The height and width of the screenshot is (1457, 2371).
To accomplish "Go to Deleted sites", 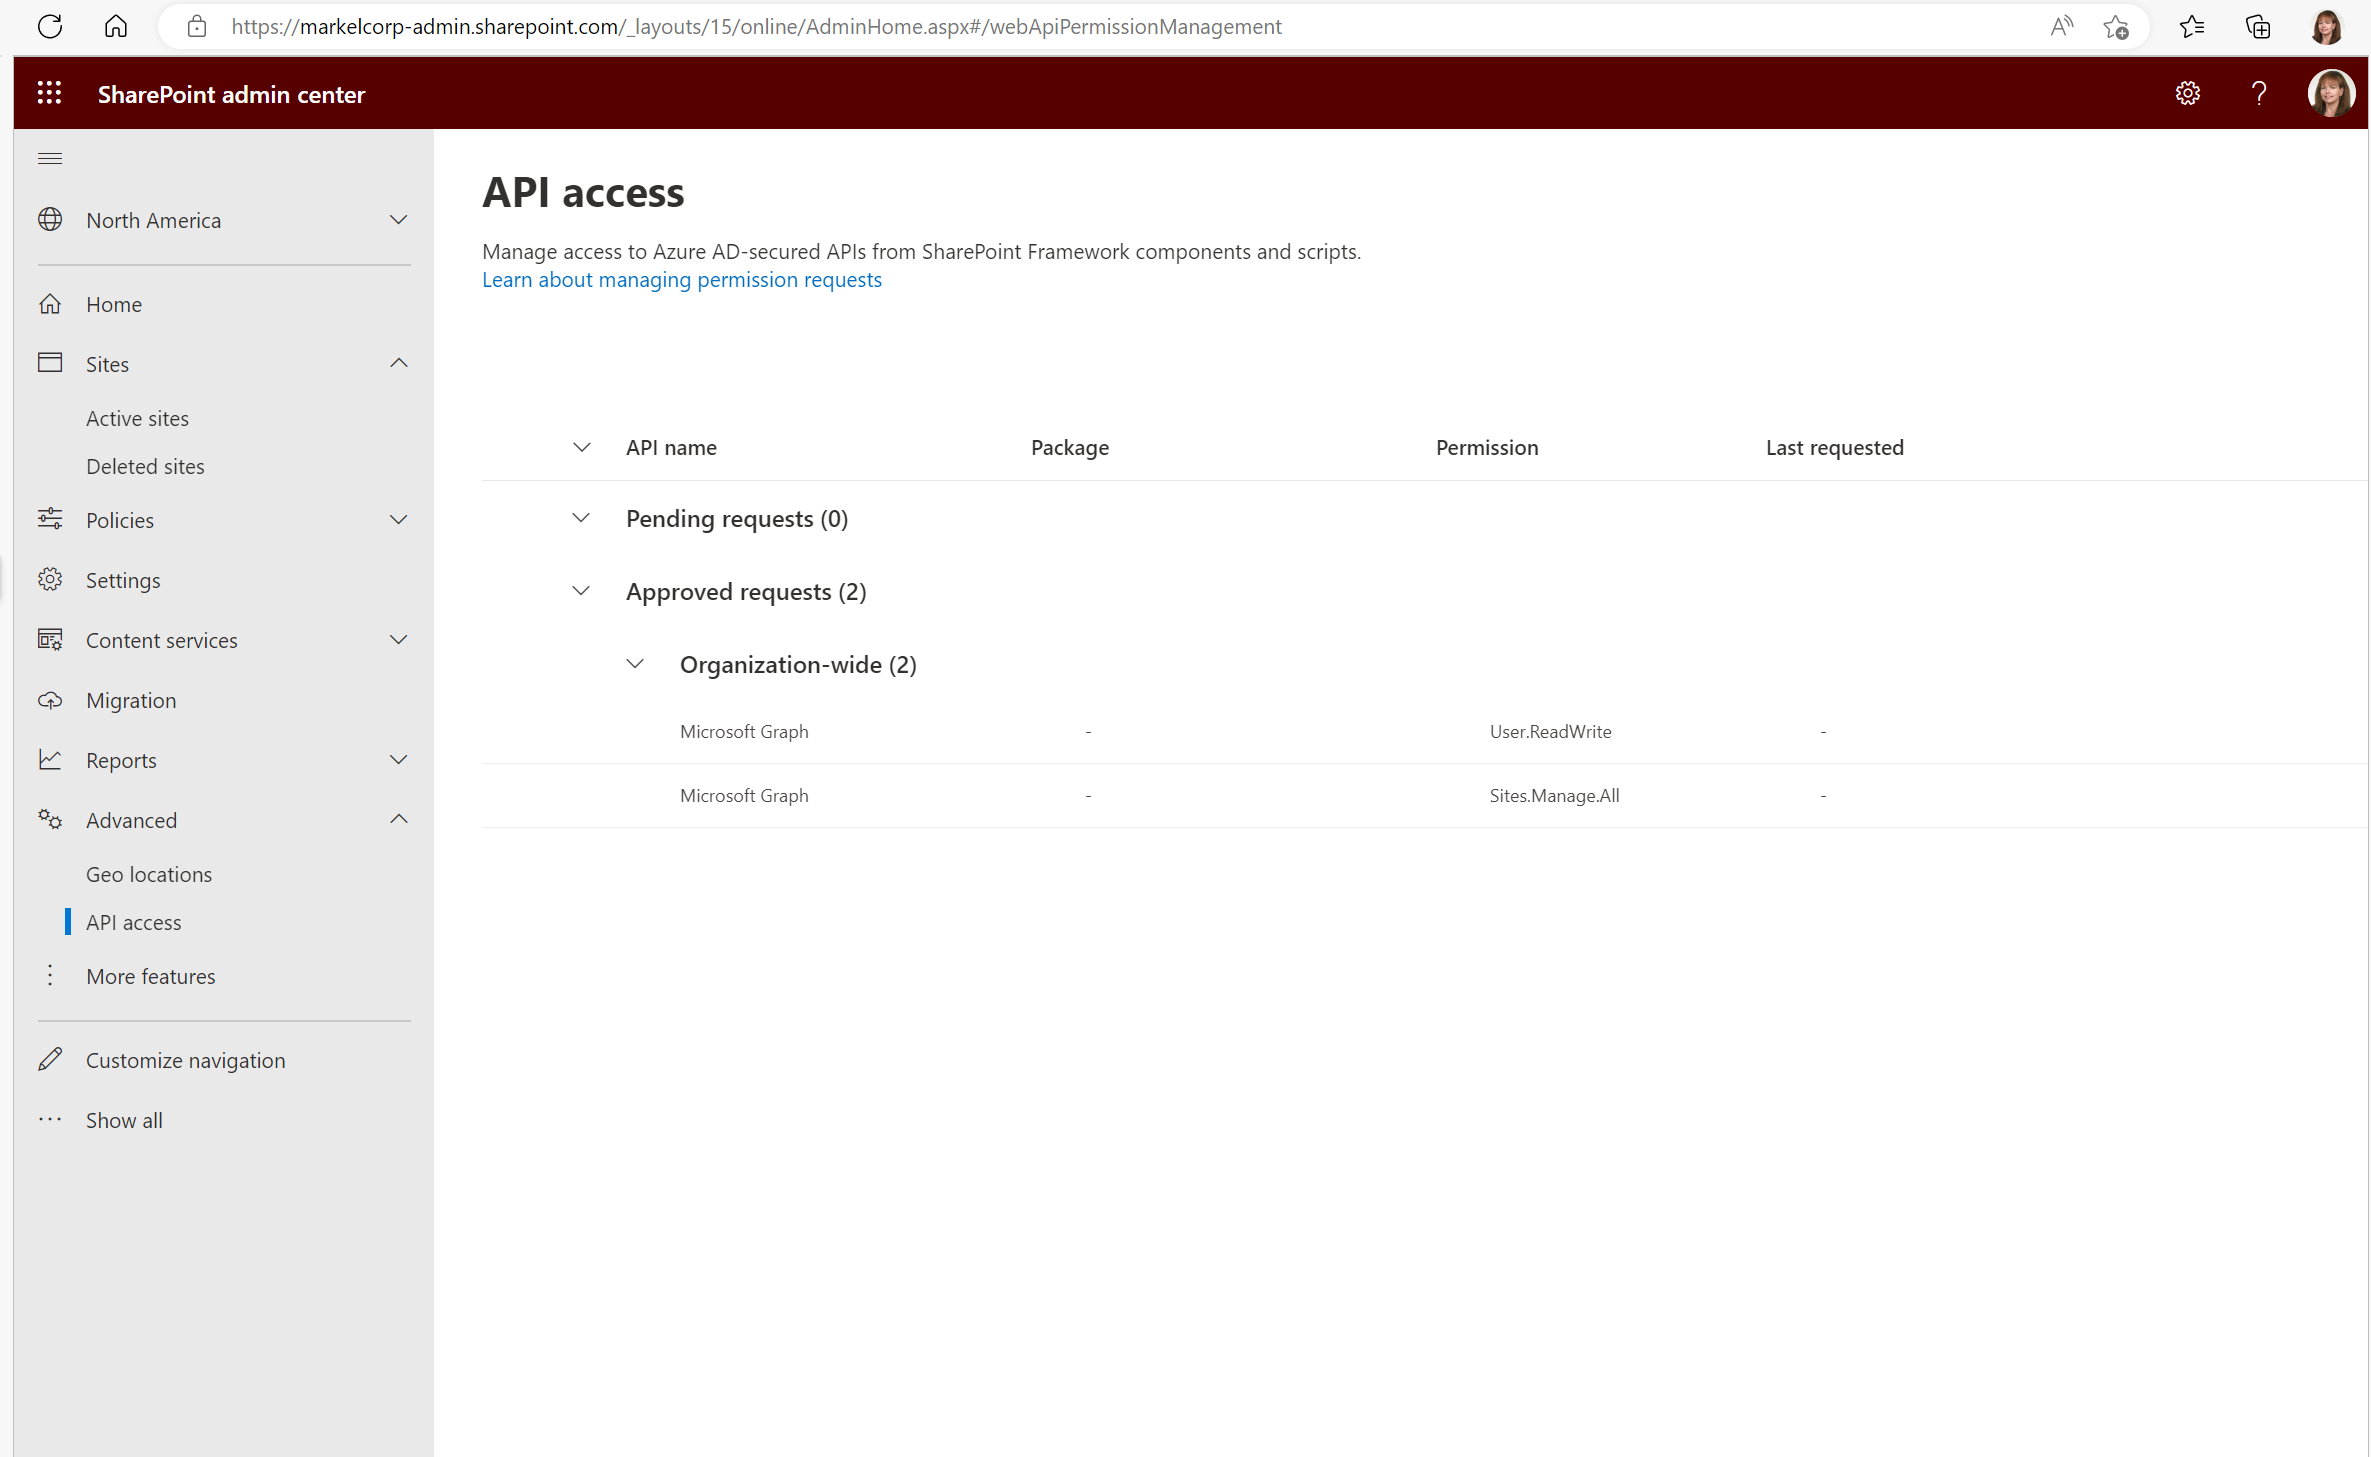I will tap(145, 465).
